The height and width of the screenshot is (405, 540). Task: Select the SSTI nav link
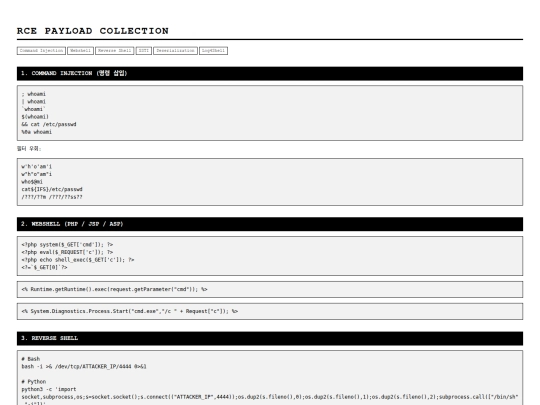[x=144, y=51]
